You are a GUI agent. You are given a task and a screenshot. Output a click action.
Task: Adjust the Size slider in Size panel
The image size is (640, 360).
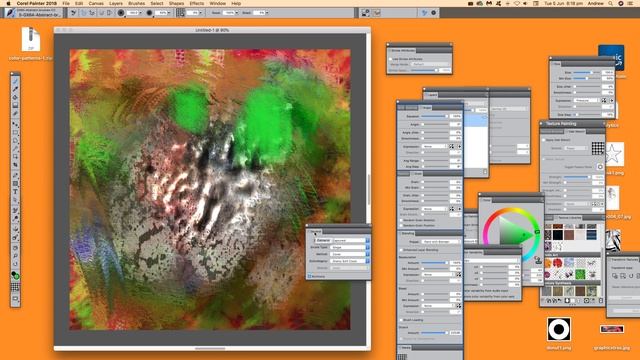point(587,72)
